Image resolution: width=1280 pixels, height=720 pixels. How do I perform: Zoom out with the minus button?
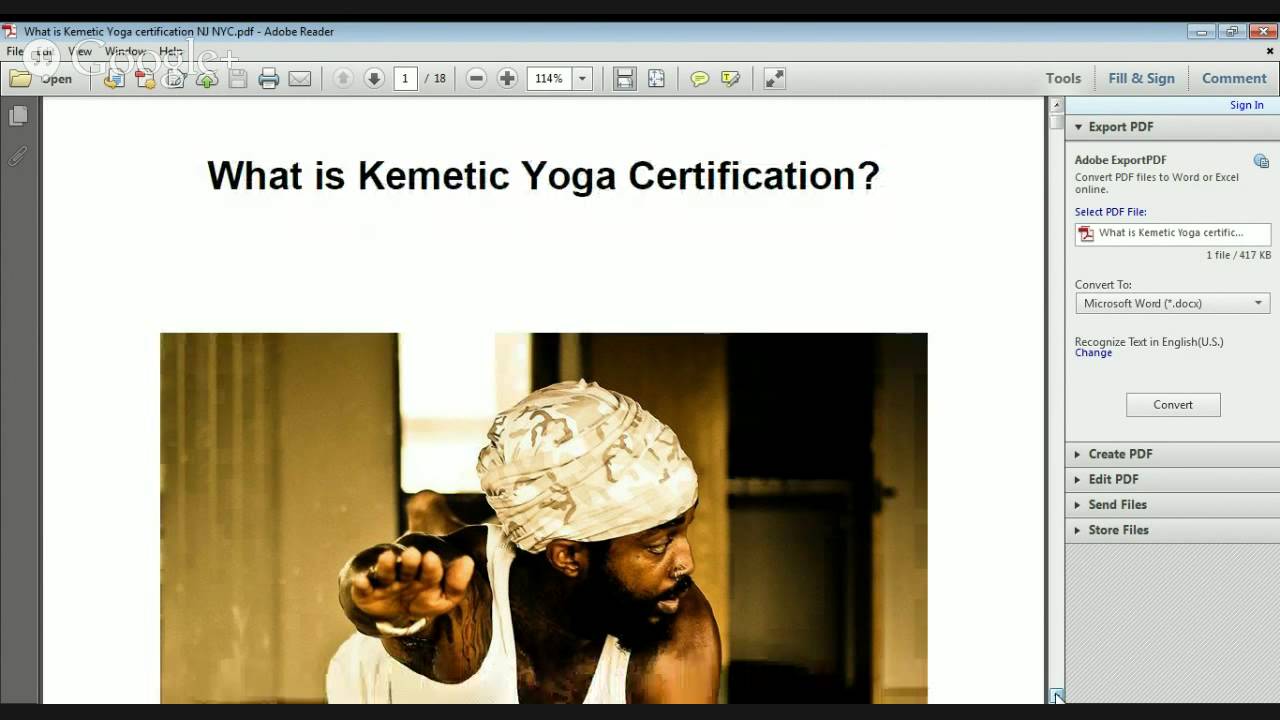click(x=476, y=78)
